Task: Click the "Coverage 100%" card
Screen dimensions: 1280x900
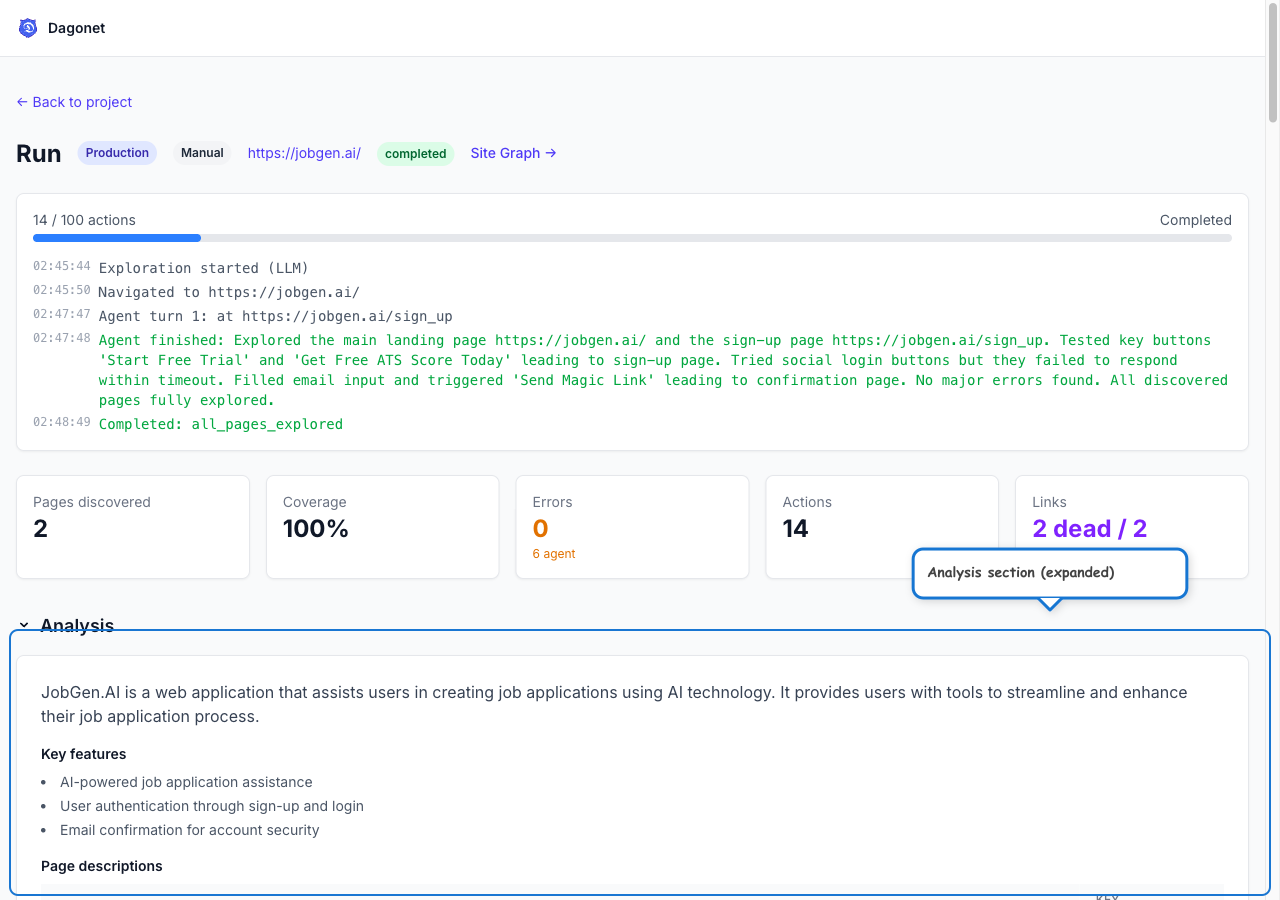Action: click(382, 527)
